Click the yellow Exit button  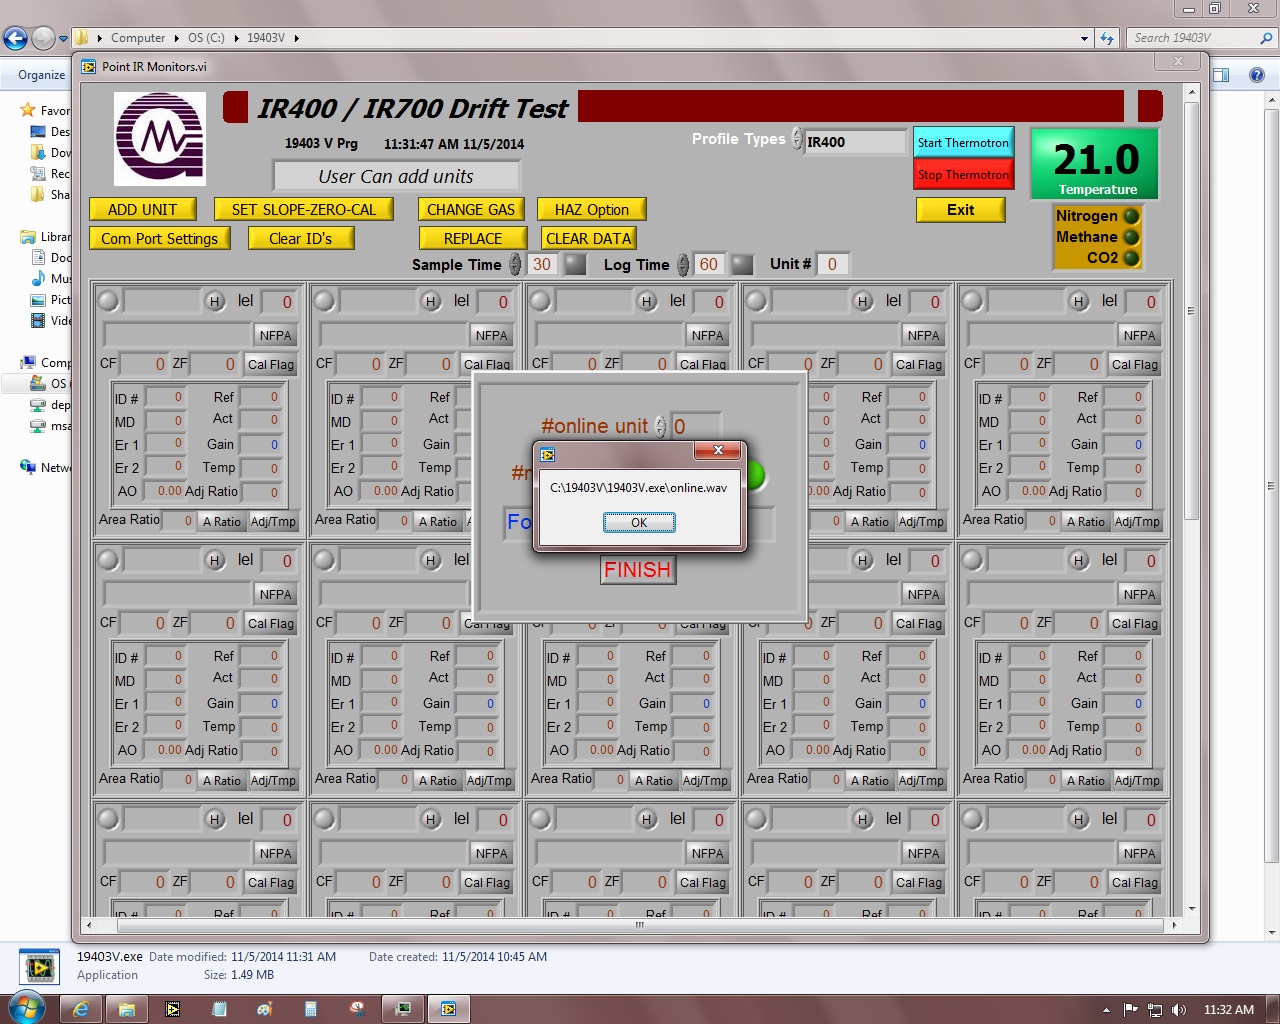(x=960, y=209)
